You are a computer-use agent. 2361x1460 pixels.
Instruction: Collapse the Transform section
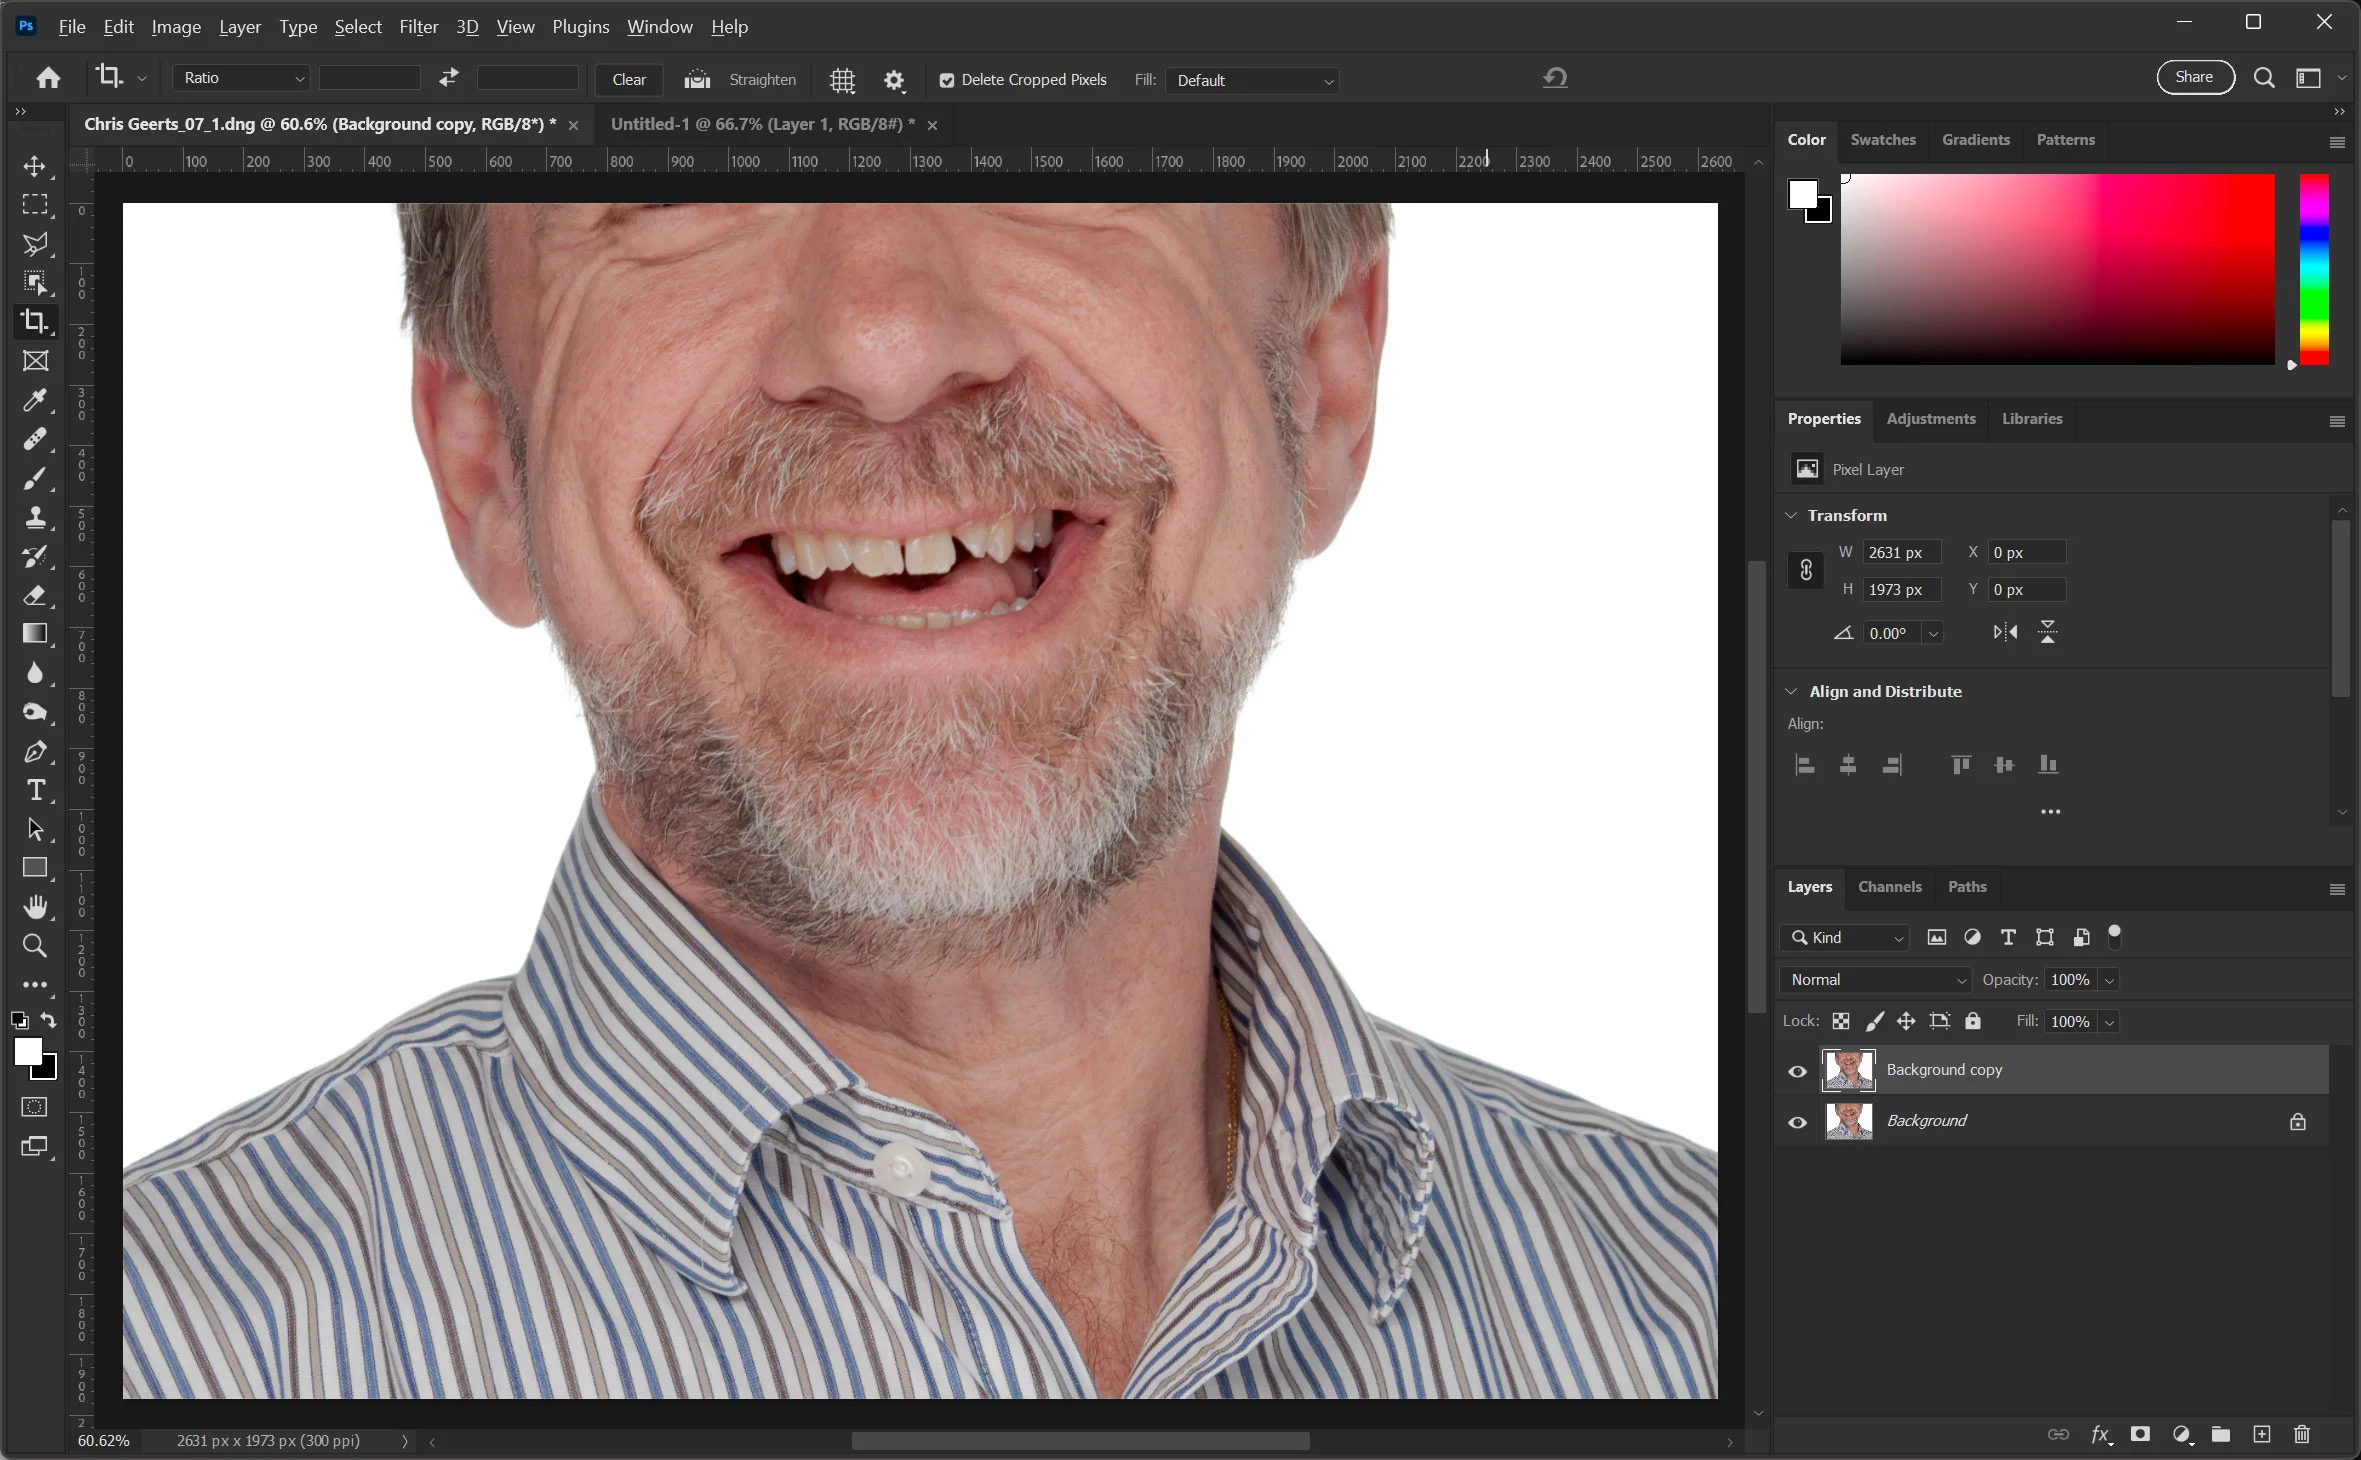[x=1791, y=515]
